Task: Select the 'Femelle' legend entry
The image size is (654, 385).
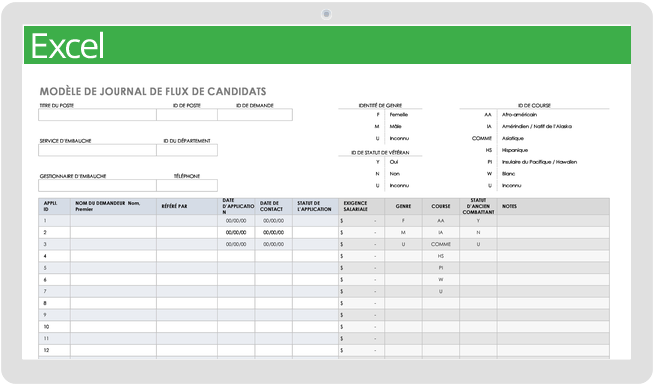Action: pos(399,115)
